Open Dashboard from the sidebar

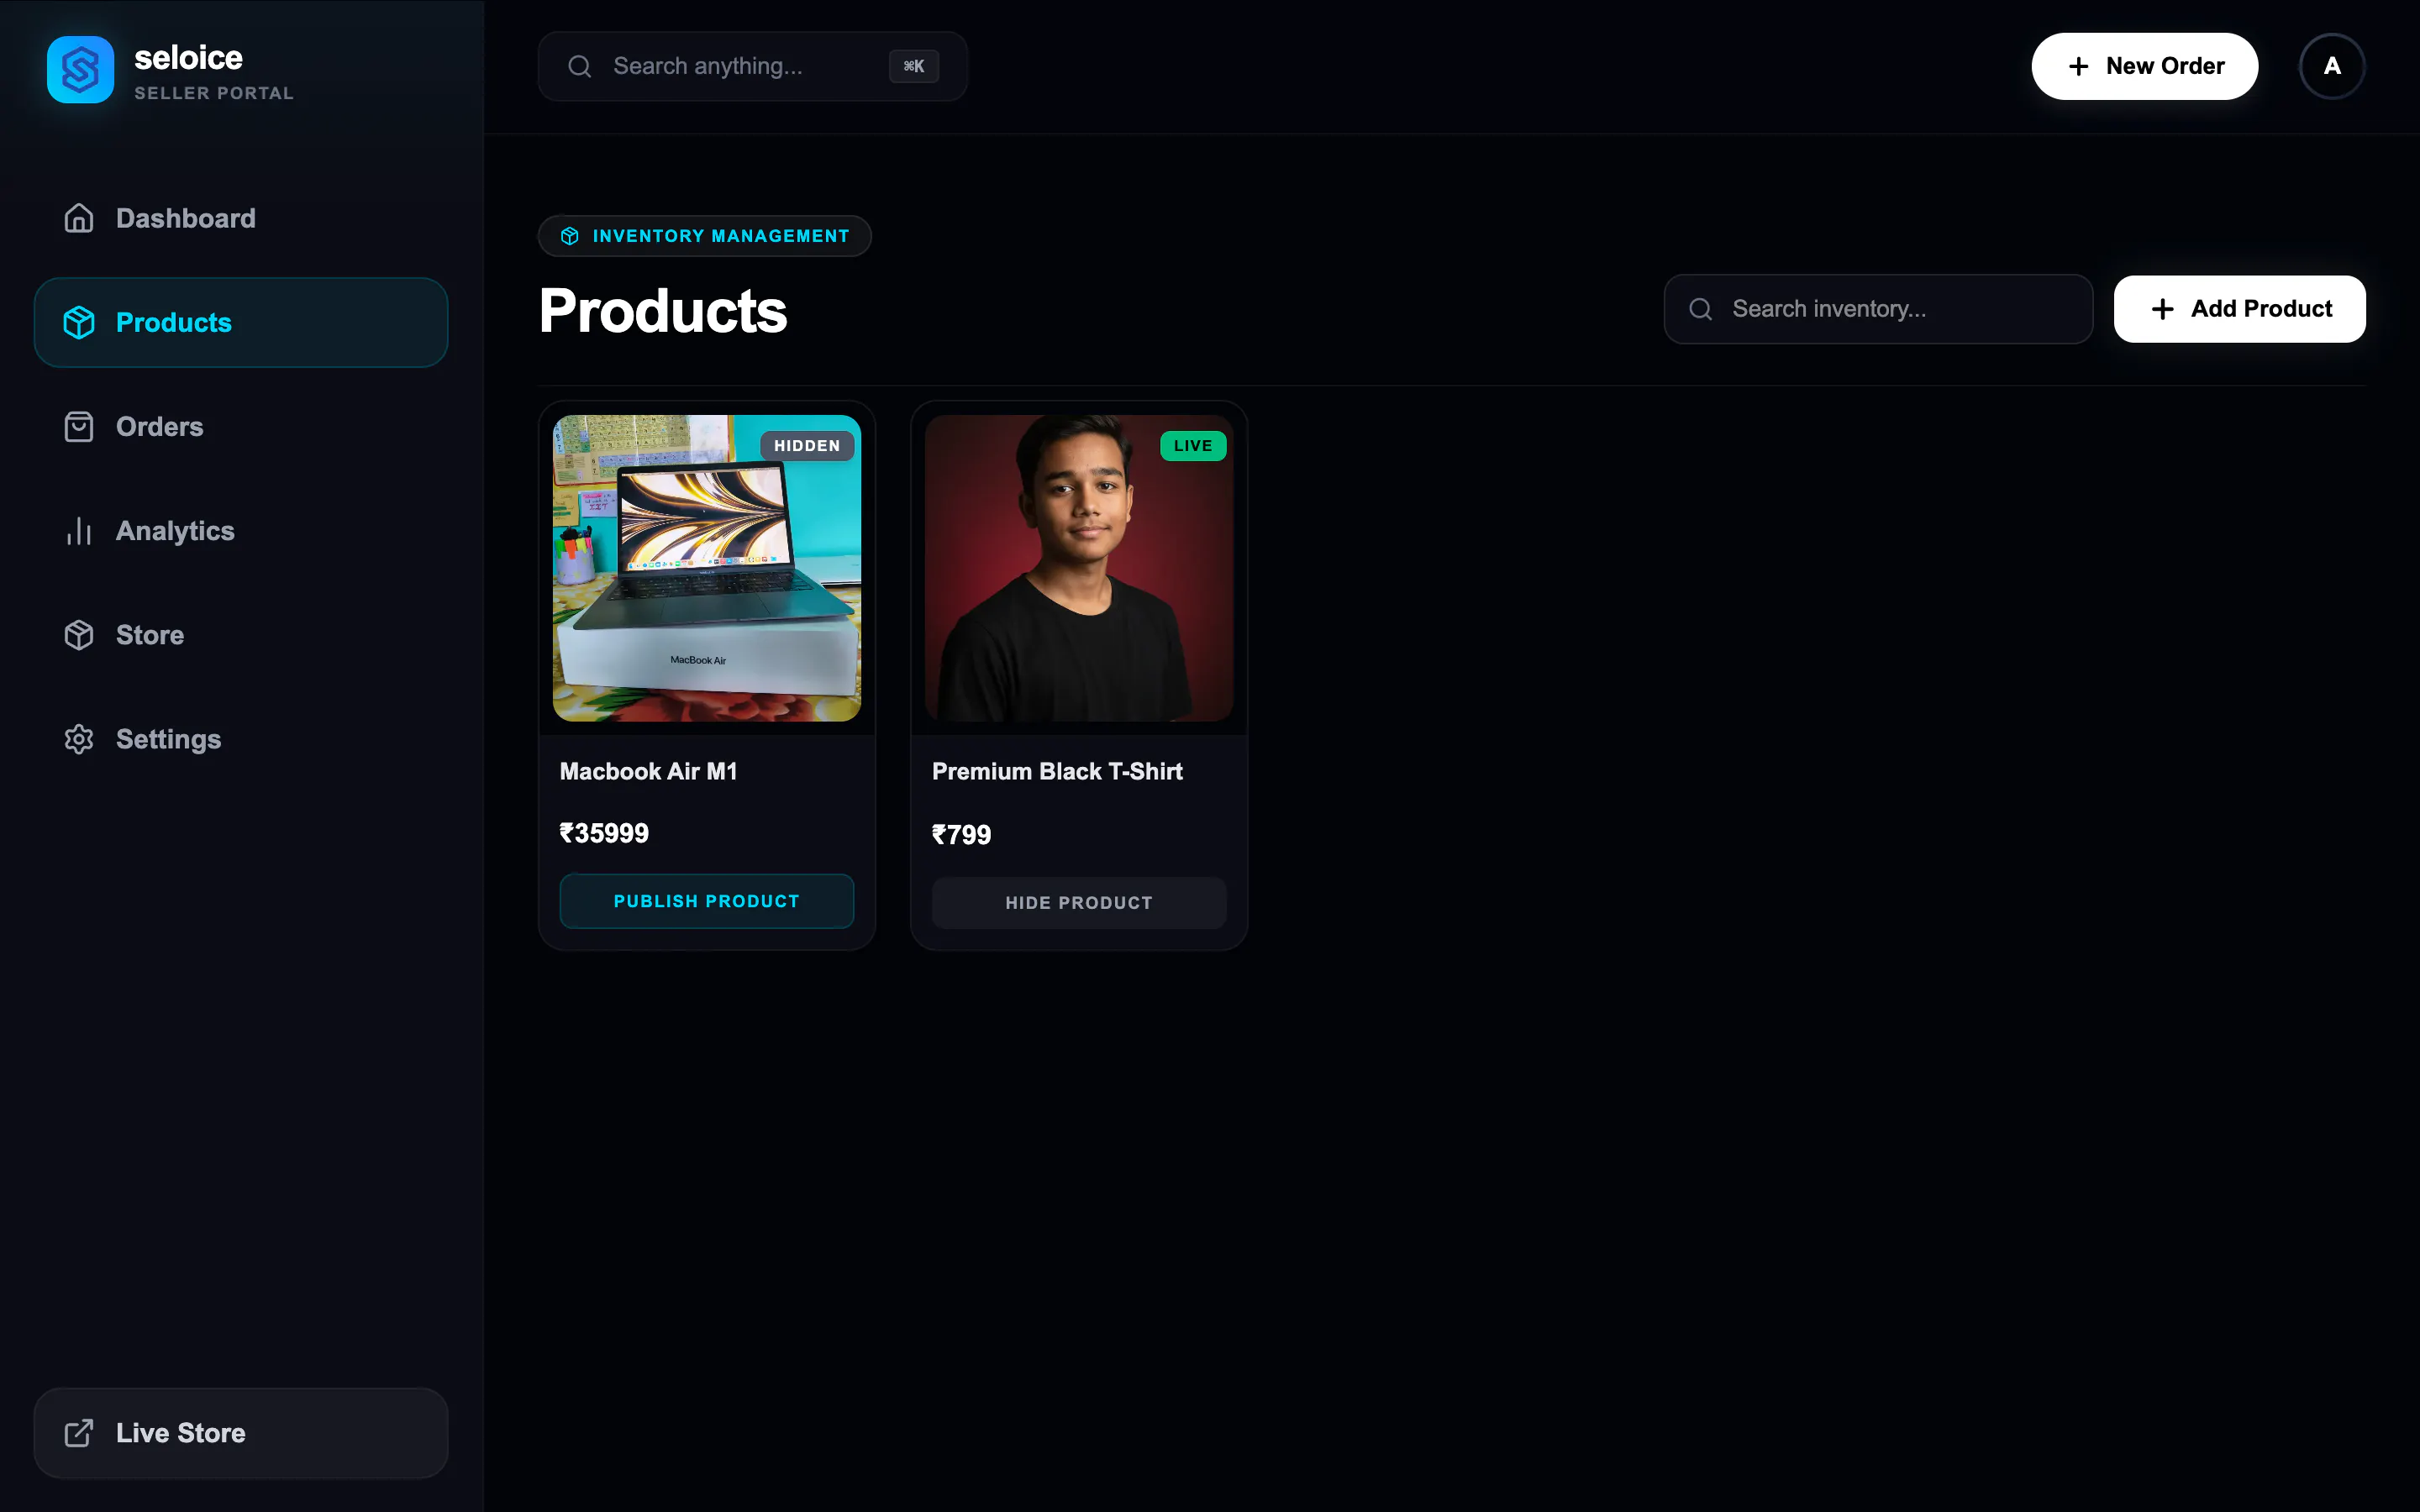point(241,218)
